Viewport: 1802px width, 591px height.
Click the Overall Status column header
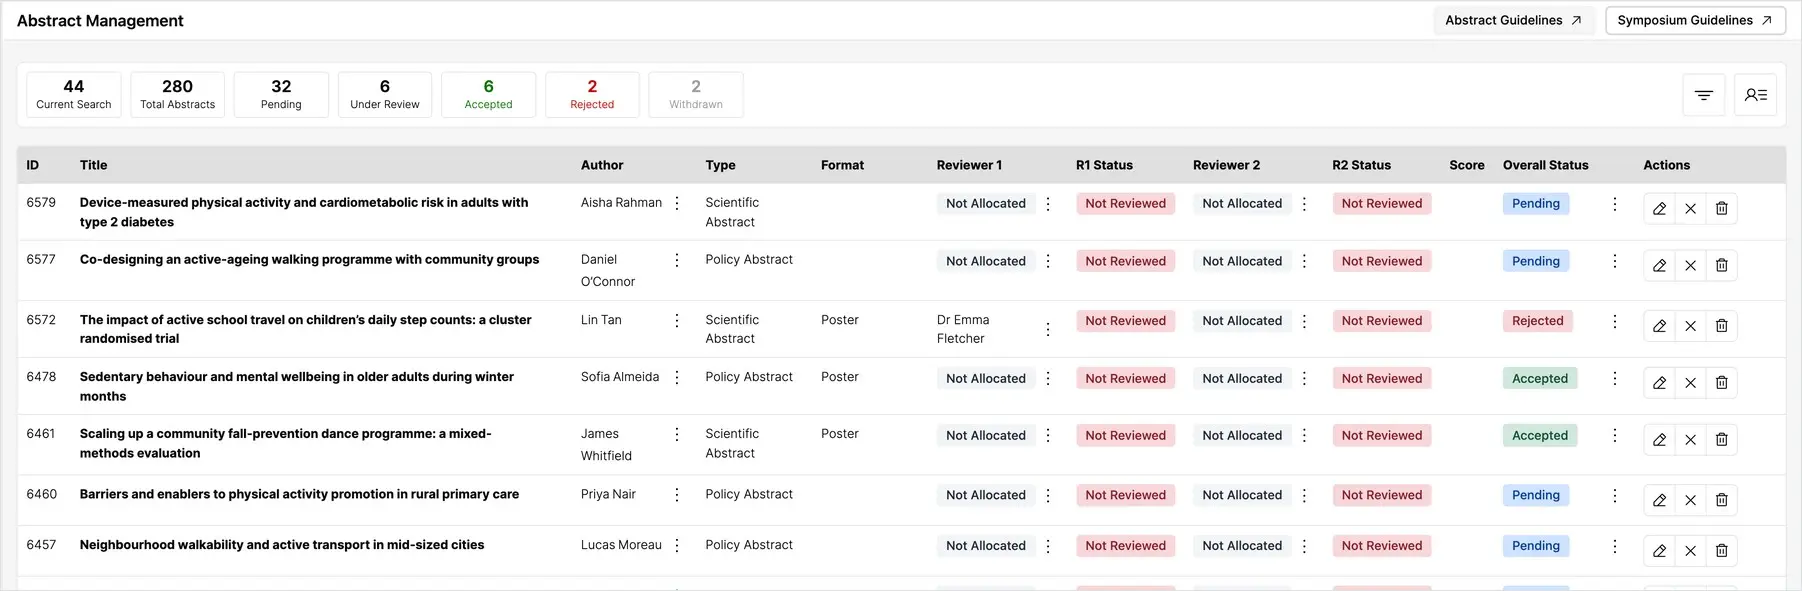[x=1546, y=165]
